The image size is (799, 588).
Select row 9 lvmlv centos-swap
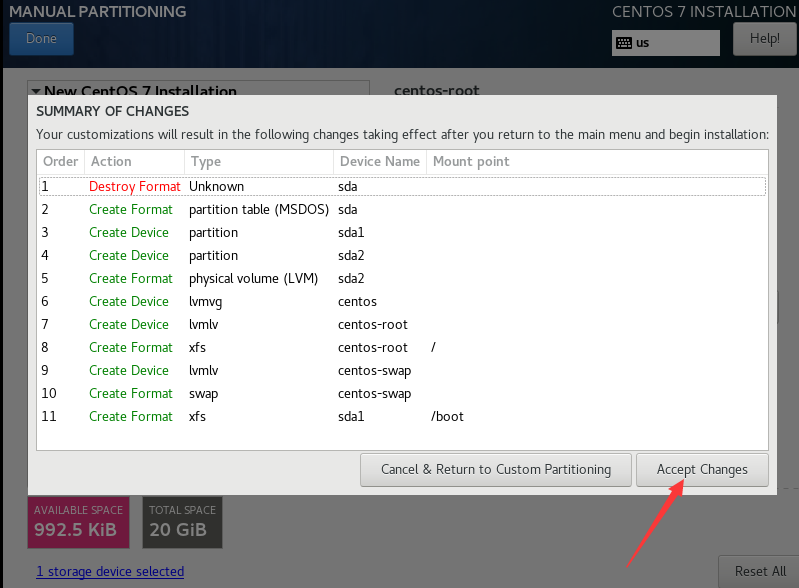(x=403, y=370)
